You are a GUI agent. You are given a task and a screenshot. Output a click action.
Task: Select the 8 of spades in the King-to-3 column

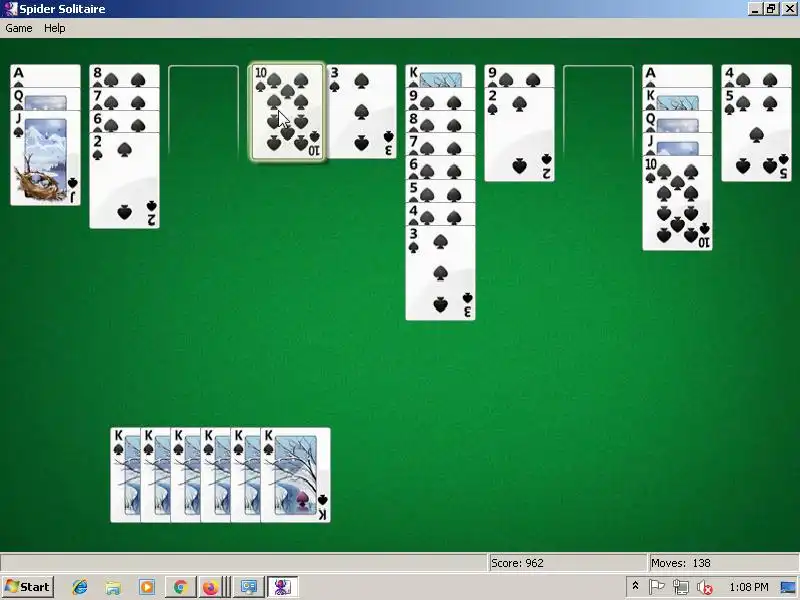click(x=440, y=122)
